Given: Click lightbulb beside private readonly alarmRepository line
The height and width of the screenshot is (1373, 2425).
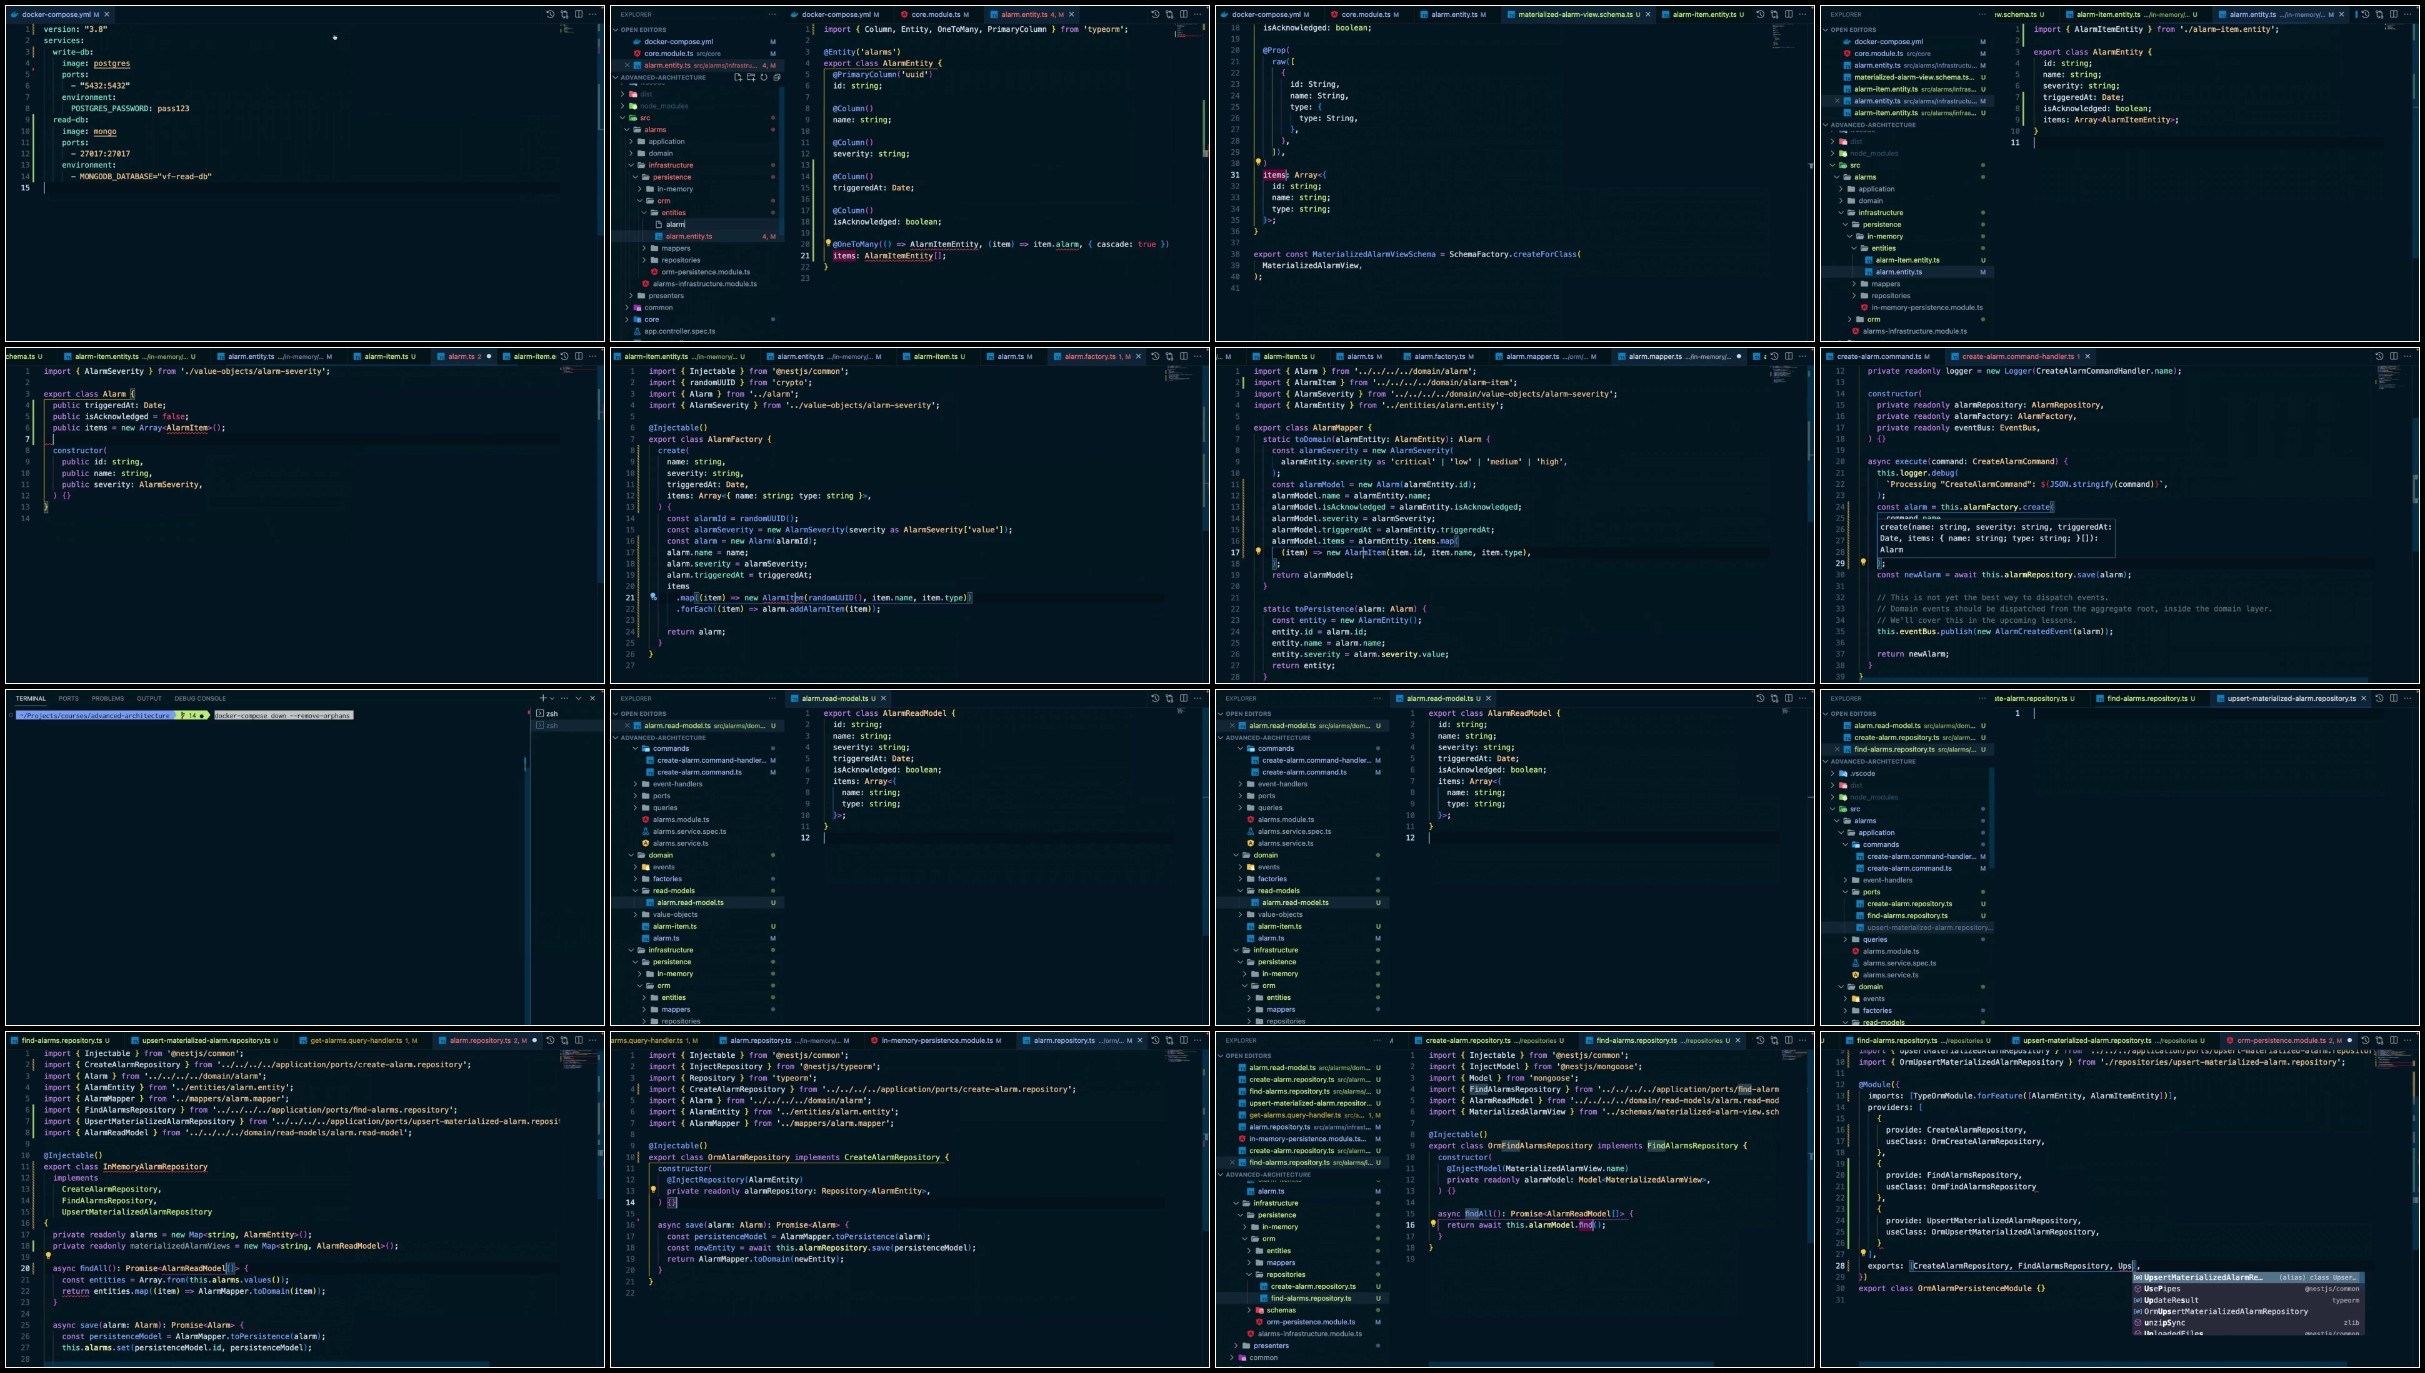Looking at the screenshot, I should click(x=653, y=1191).
